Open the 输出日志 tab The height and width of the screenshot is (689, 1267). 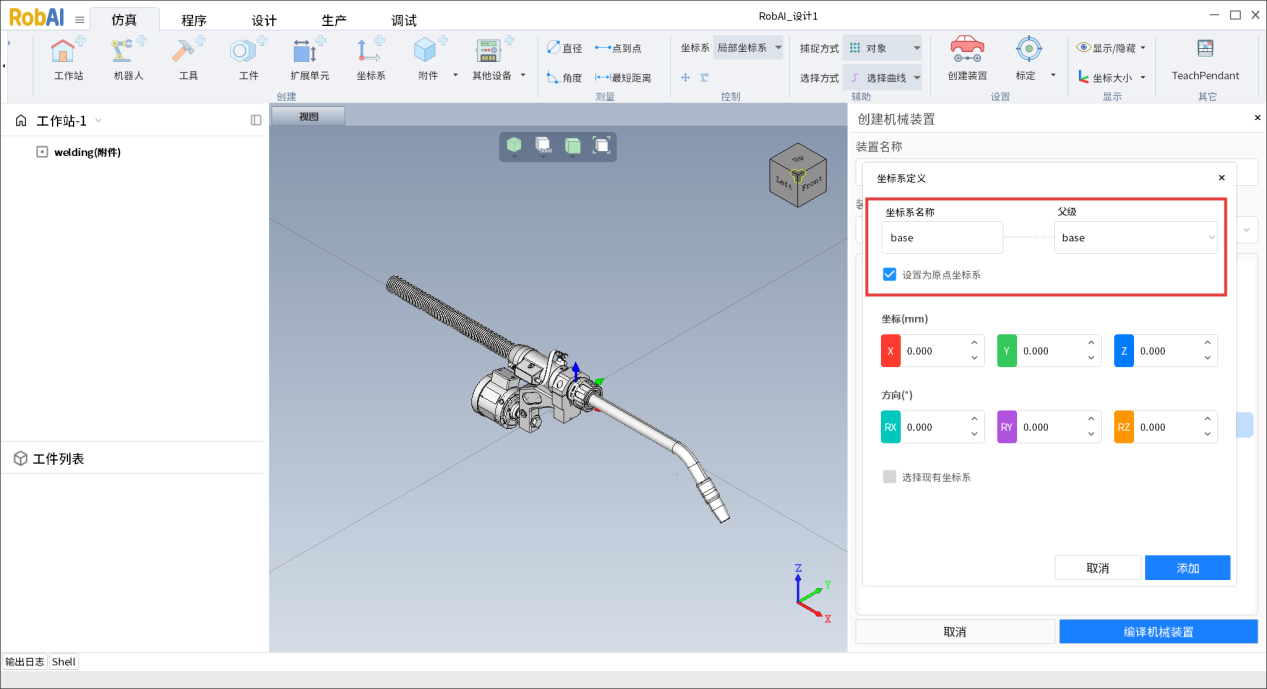tap(25, 661)
